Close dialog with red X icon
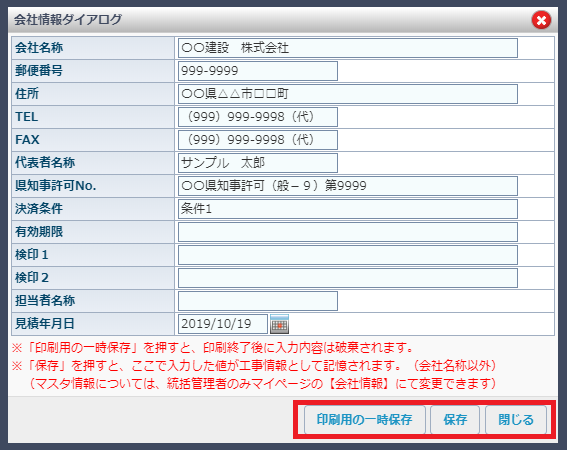This screenshot has width=567, height=450. (541, 20)
